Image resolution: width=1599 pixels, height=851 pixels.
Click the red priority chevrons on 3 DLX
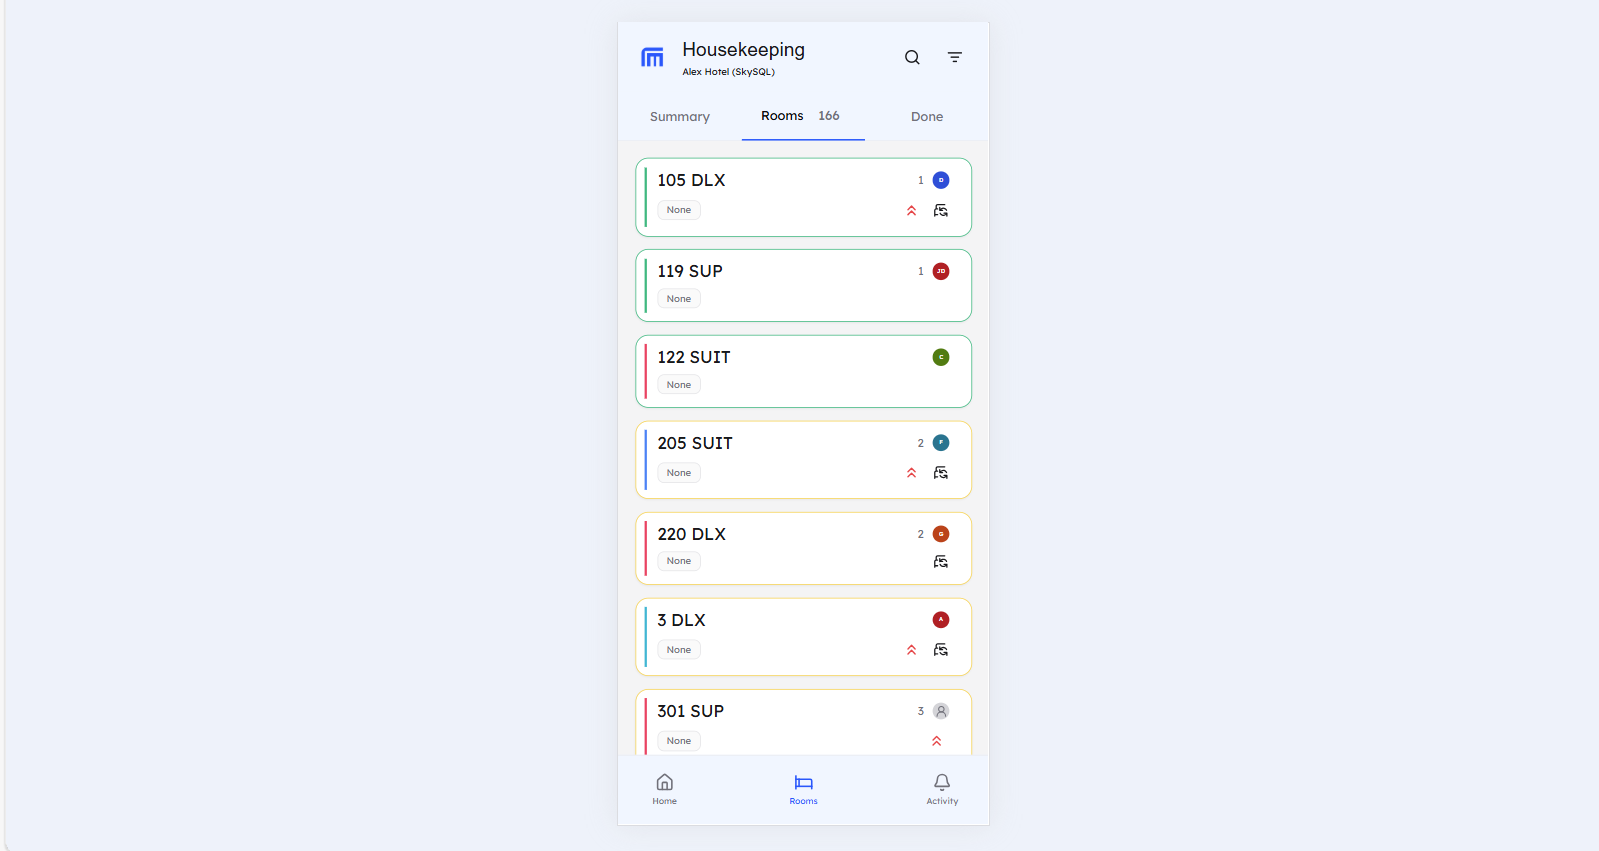click(911, 649)
